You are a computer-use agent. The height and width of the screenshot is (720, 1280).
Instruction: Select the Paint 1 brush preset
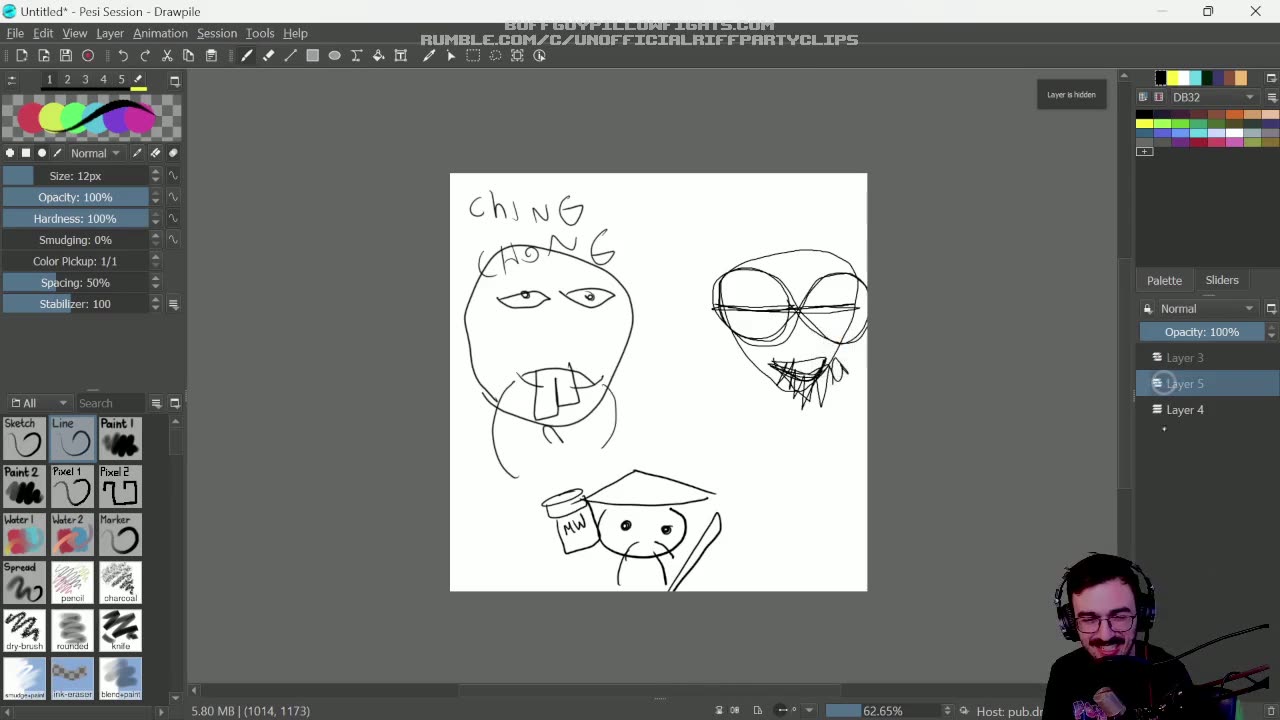tap(120, 439)
